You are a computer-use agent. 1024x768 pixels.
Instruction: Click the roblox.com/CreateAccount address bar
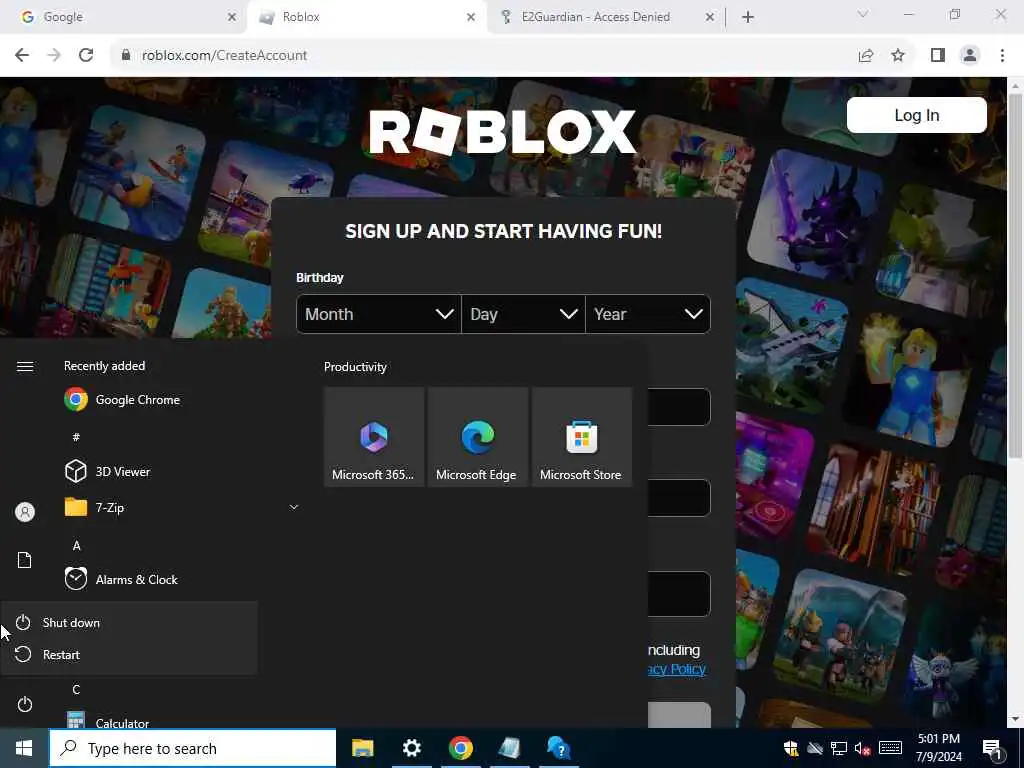(483, 56)
